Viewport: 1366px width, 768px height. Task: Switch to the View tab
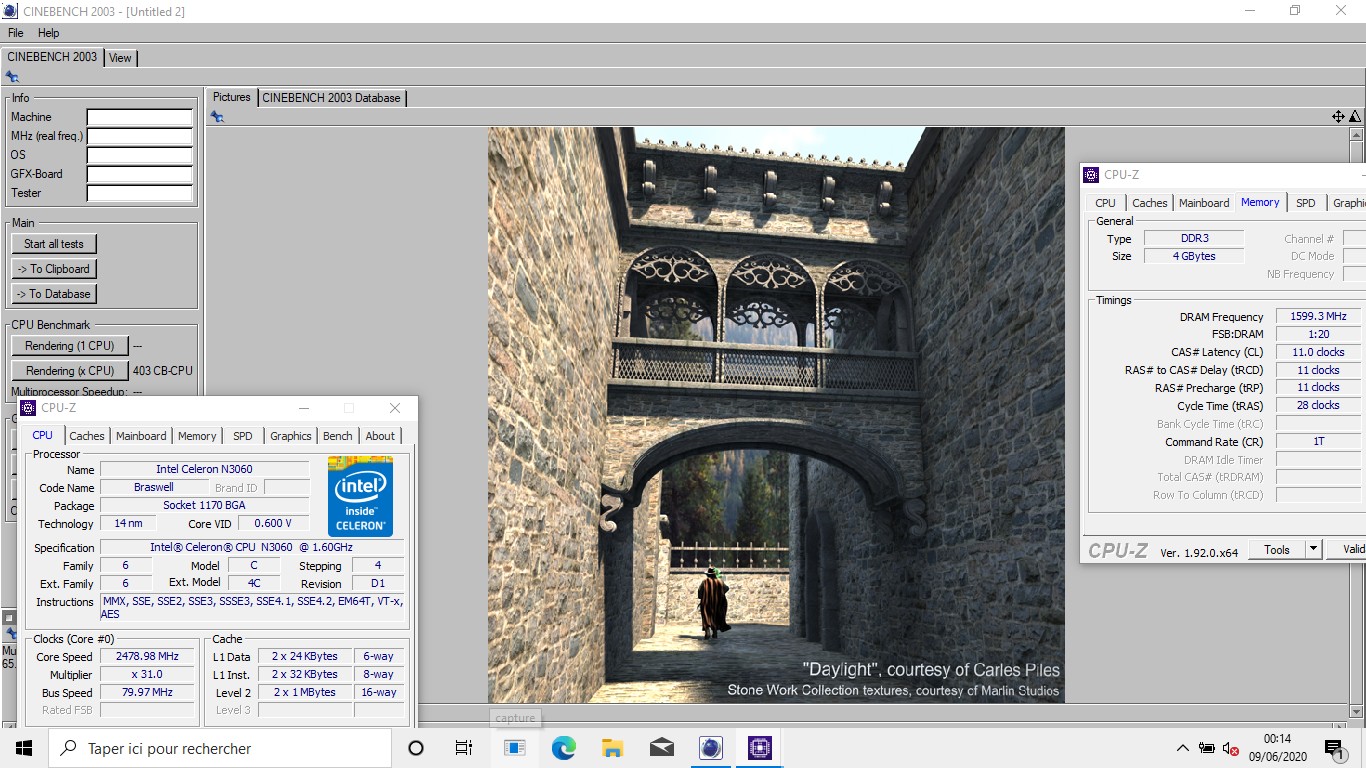pyautogui.click(x=120, y=58)
